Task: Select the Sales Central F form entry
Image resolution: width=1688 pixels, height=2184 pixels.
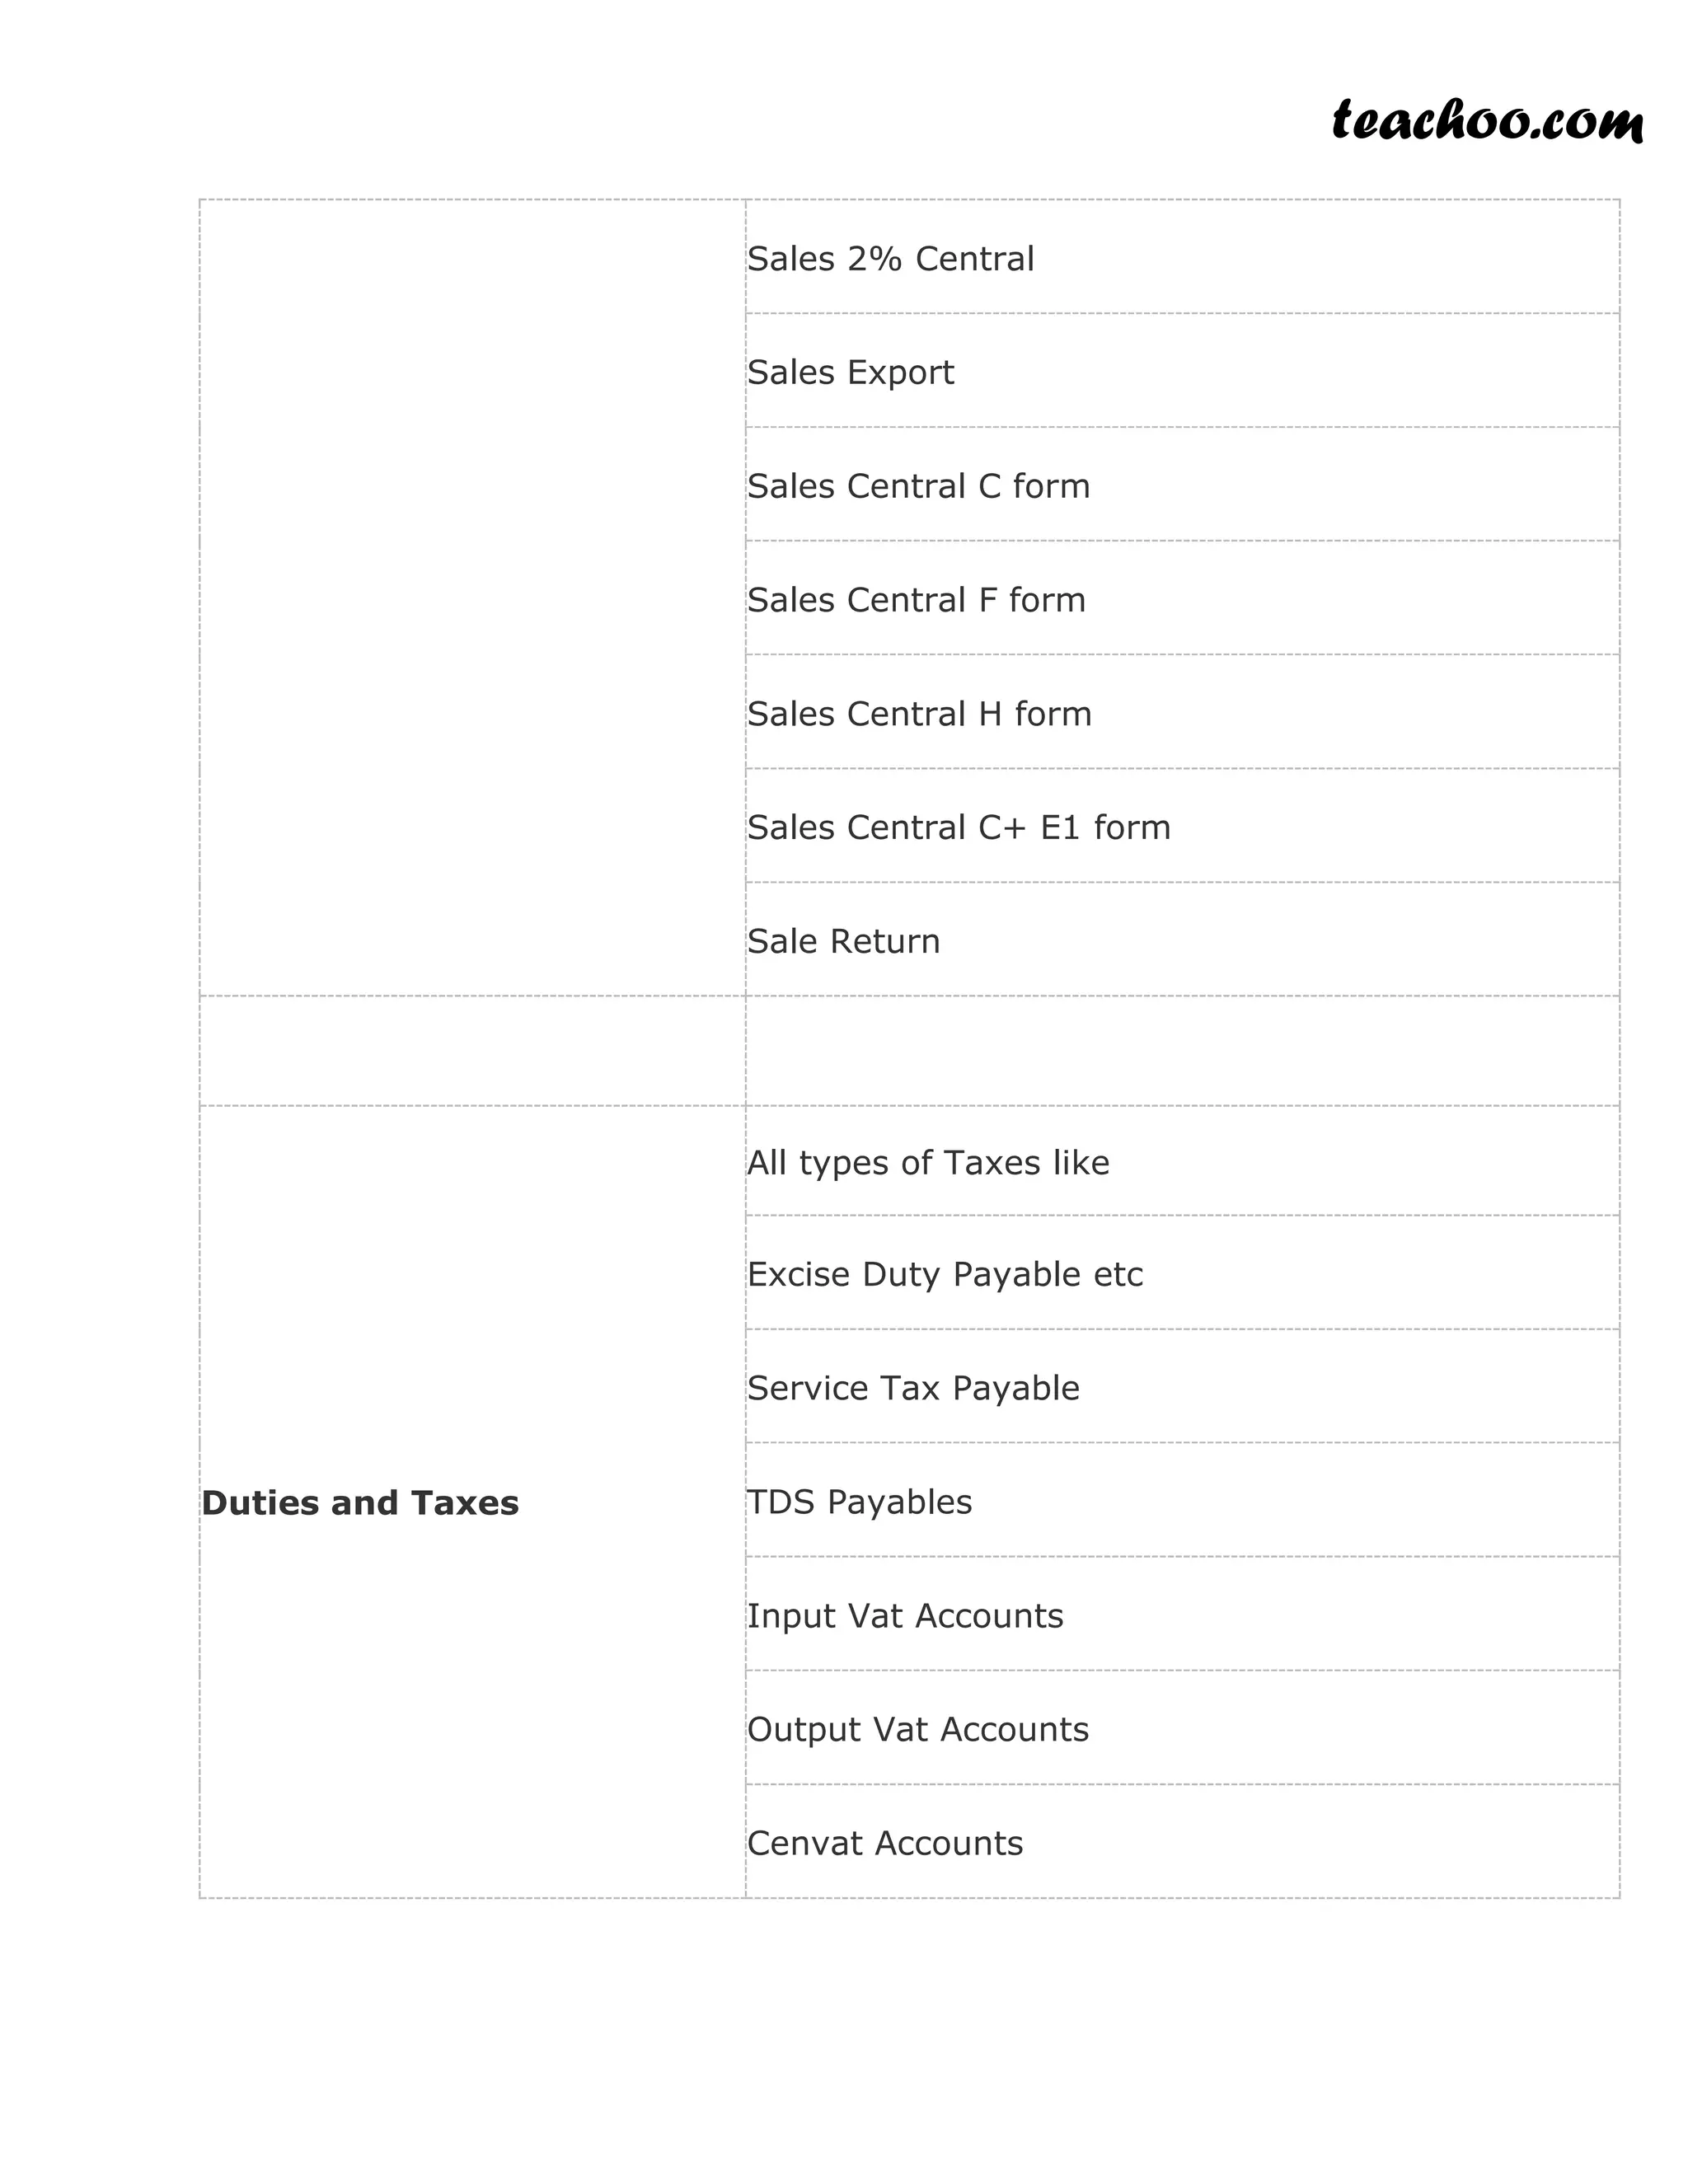Action: tap(916, 601)
